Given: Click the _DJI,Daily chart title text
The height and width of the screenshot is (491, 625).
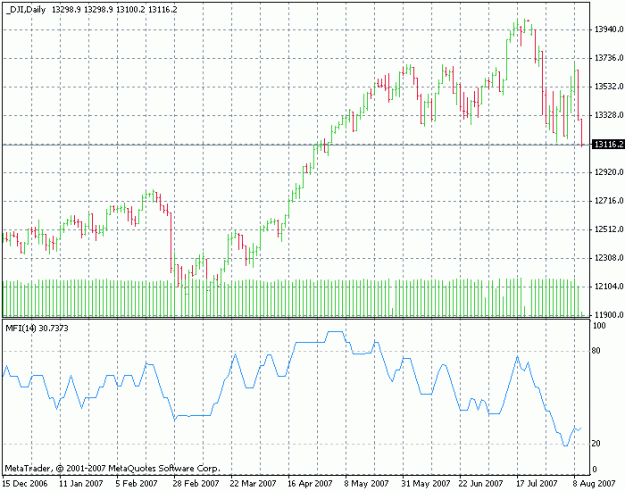Looking at the screenshot, I should pos(26,10).
